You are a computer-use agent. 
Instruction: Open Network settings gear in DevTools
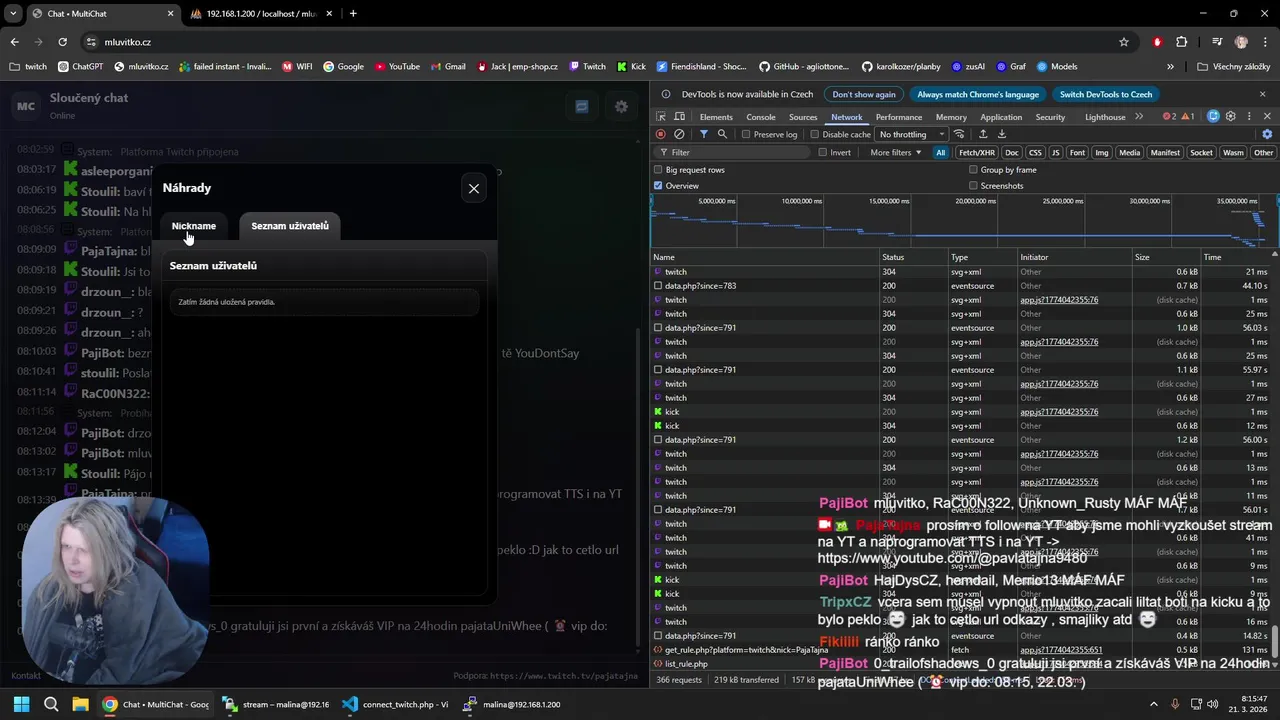click(x=1267, y=134)
